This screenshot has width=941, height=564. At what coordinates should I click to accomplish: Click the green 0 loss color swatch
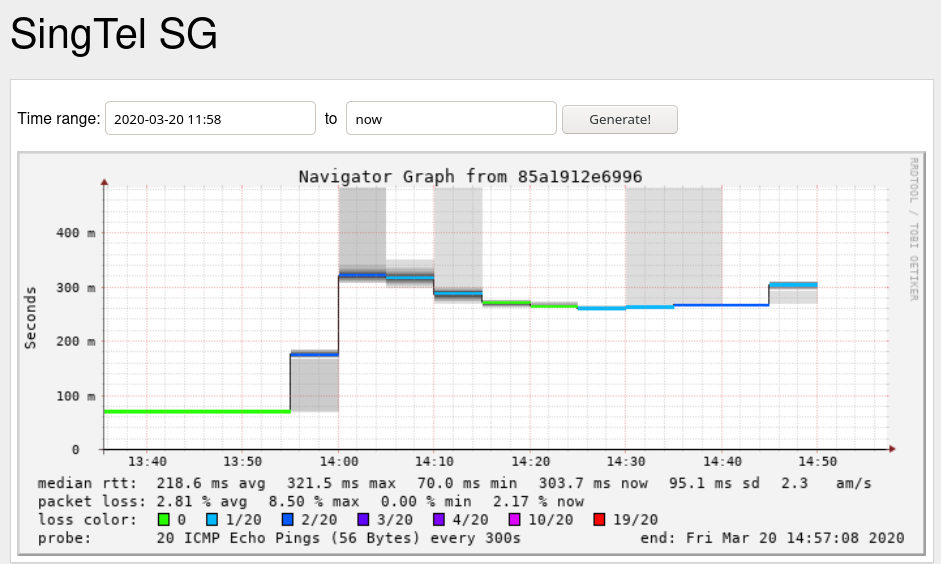tap(163, 520)
